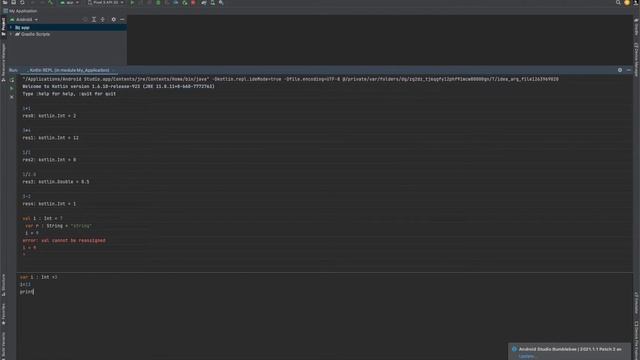Screen dimensions: 640x360
Task: Open Run panel settings gear icon
Action: [x=620, y=70]
